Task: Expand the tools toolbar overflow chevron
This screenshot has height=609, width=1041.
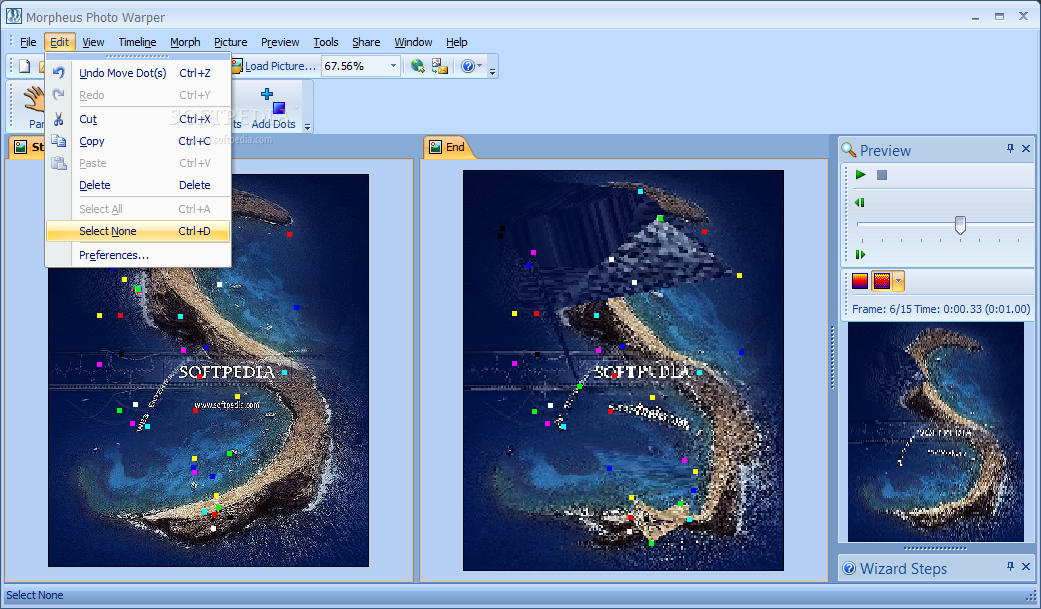Action: [307, 126]
